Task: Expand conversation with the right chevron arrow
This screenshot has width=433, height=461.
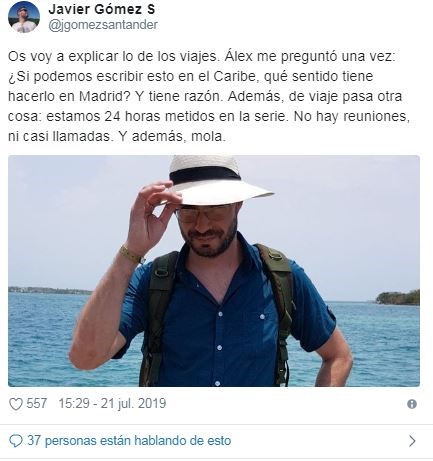Action: pyautogui.click(x=412, y=441)
